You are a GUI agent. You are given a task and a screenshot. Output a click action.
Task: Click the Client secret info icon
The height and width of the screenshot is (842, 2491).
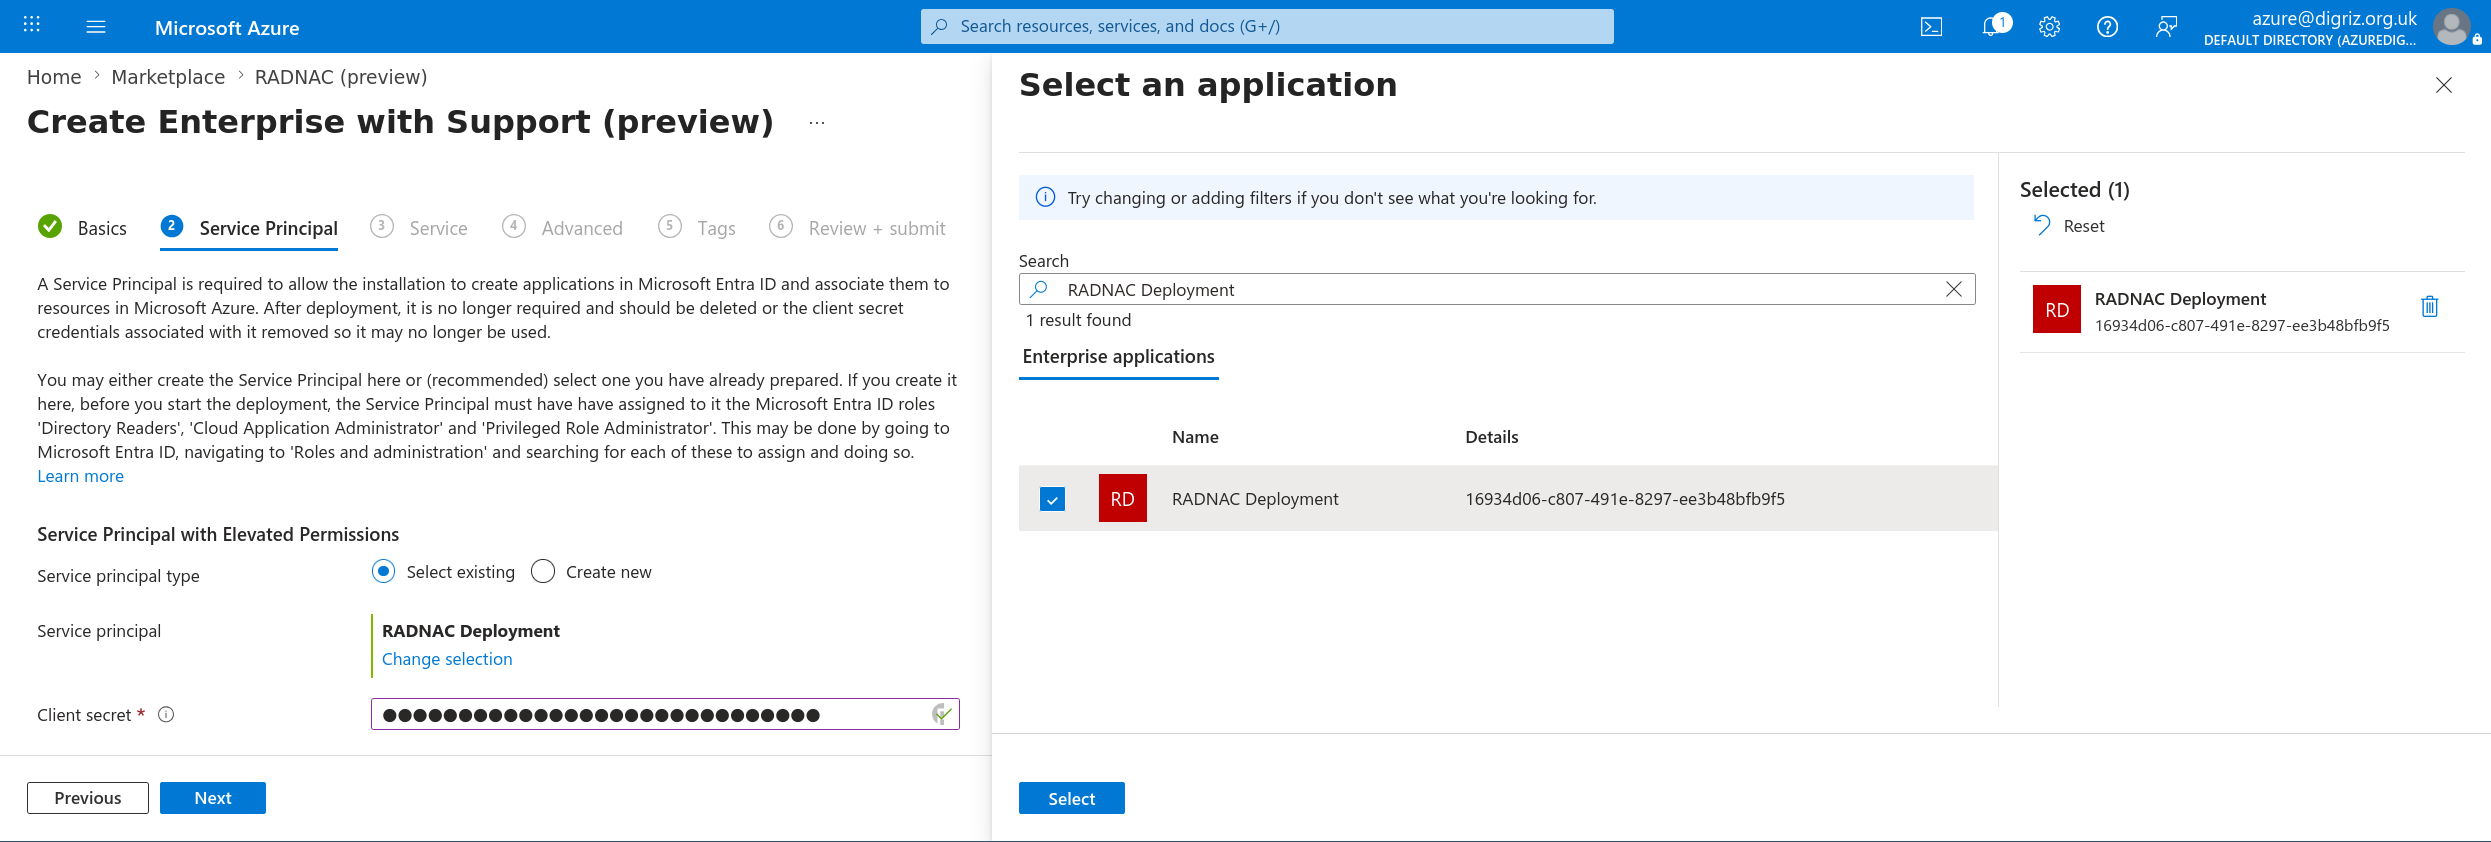click(x=167, y=715)
